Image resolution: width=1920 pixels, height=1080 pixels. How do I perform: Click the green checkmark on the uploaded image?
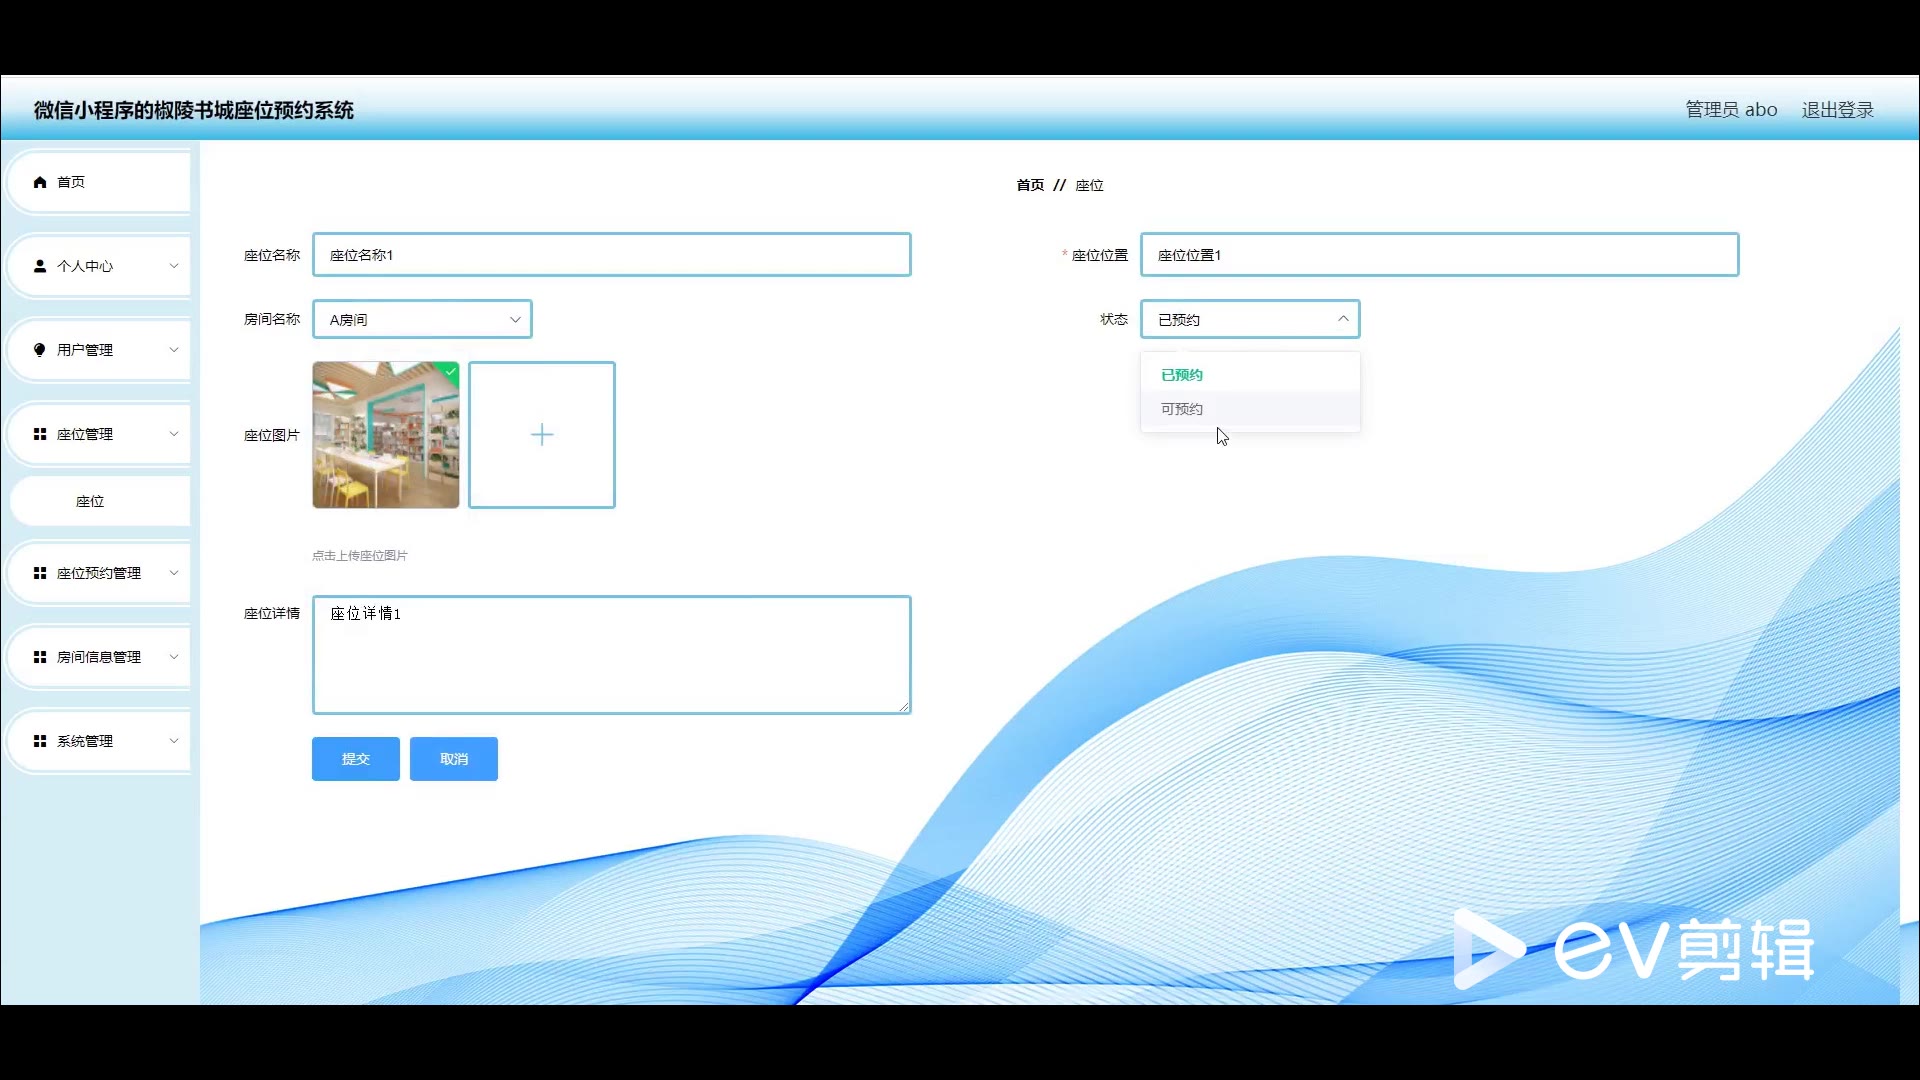coord(452,370)
